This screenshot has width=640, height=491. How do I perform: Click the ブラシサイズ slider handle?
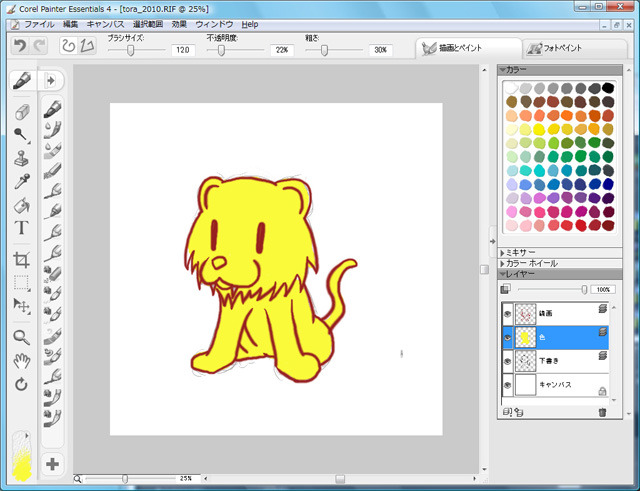pyautogui.click(x=130, y=50)
